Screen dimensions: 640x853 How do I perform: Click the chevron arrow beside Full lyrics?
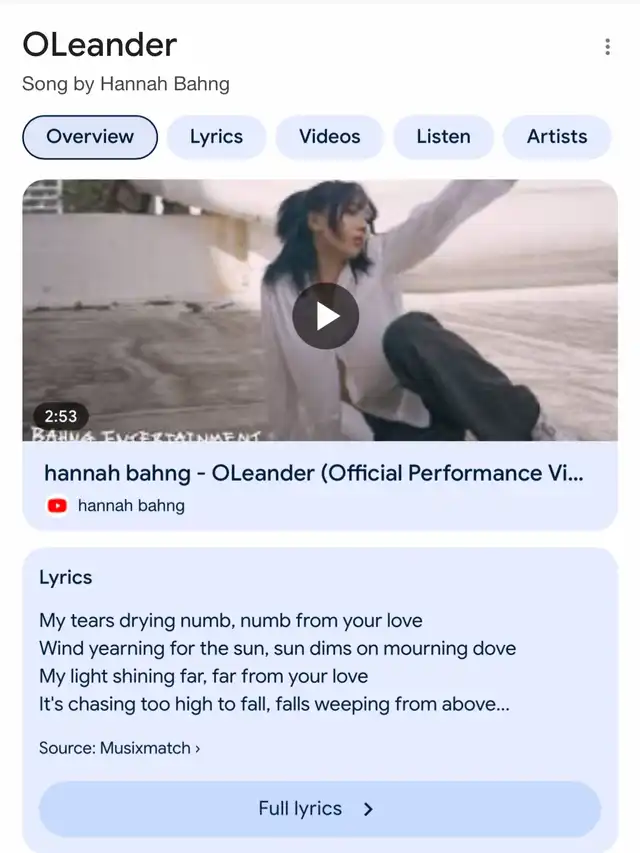pyautogui.click(x=368, y=809)
